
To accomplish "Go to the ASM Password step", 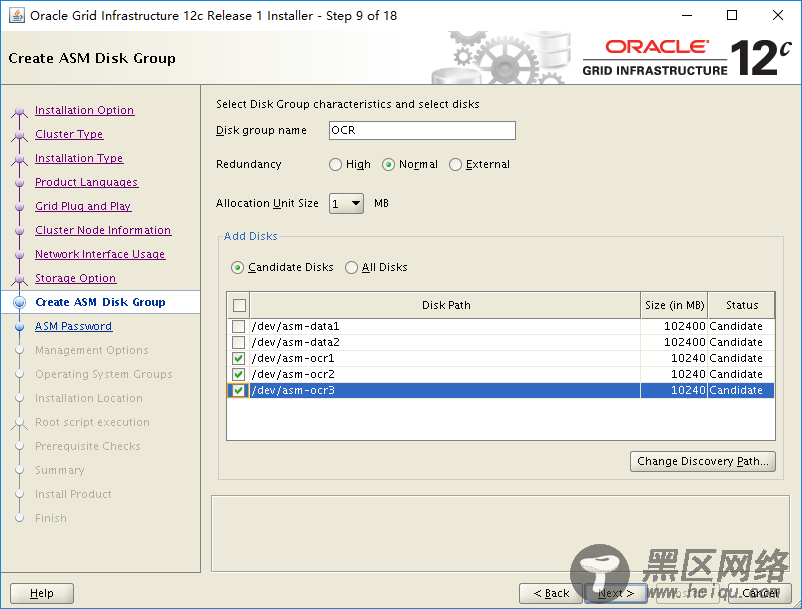I will (73, 326).
